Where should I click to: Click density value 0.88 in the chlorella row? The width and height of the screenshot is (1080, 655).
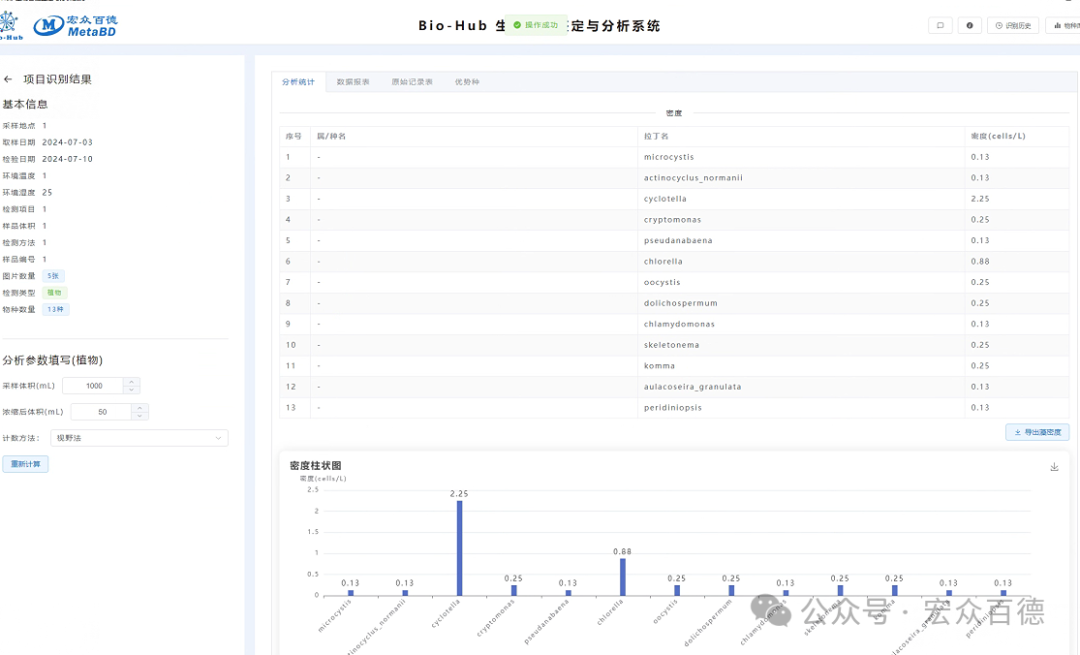tap(979, 262)
